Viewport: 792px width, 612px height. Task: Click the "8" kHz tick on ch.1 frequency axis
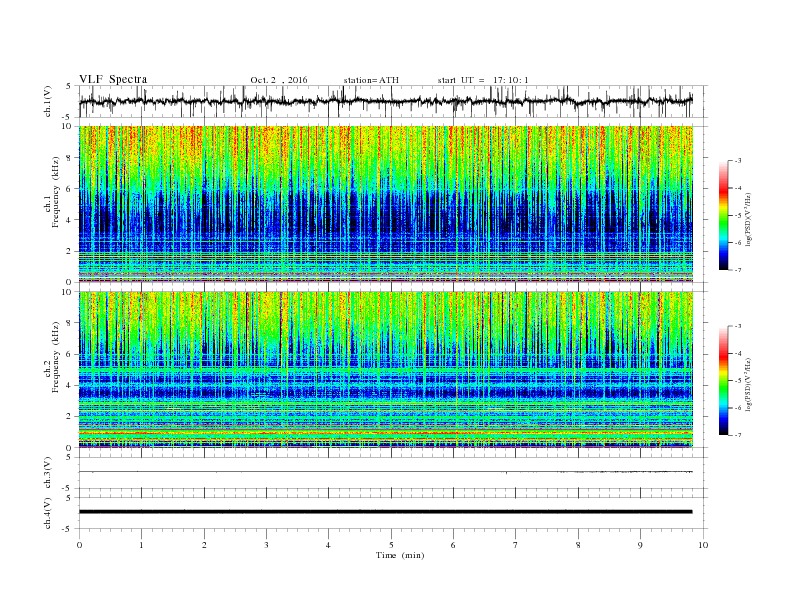pyautogui.click(x=70, y=158)
